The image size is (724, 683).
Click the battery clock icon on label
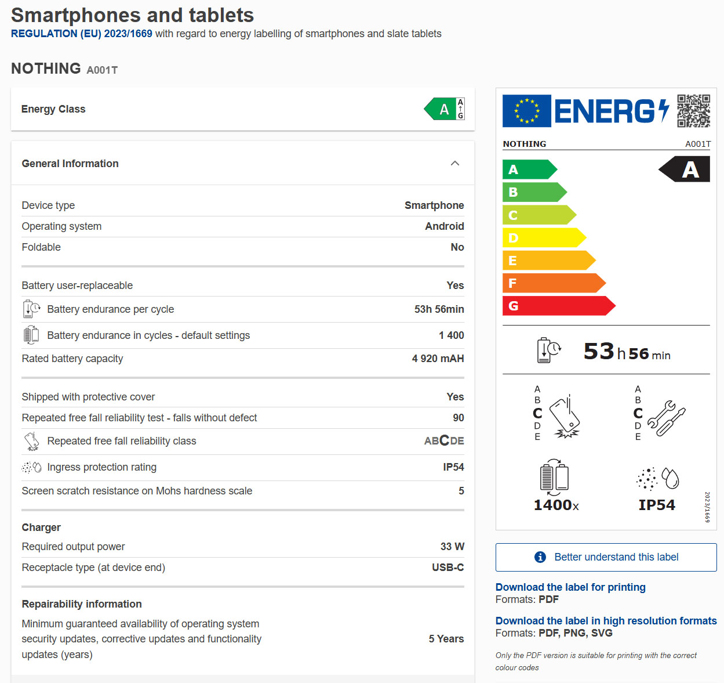[x=550, y=350]
